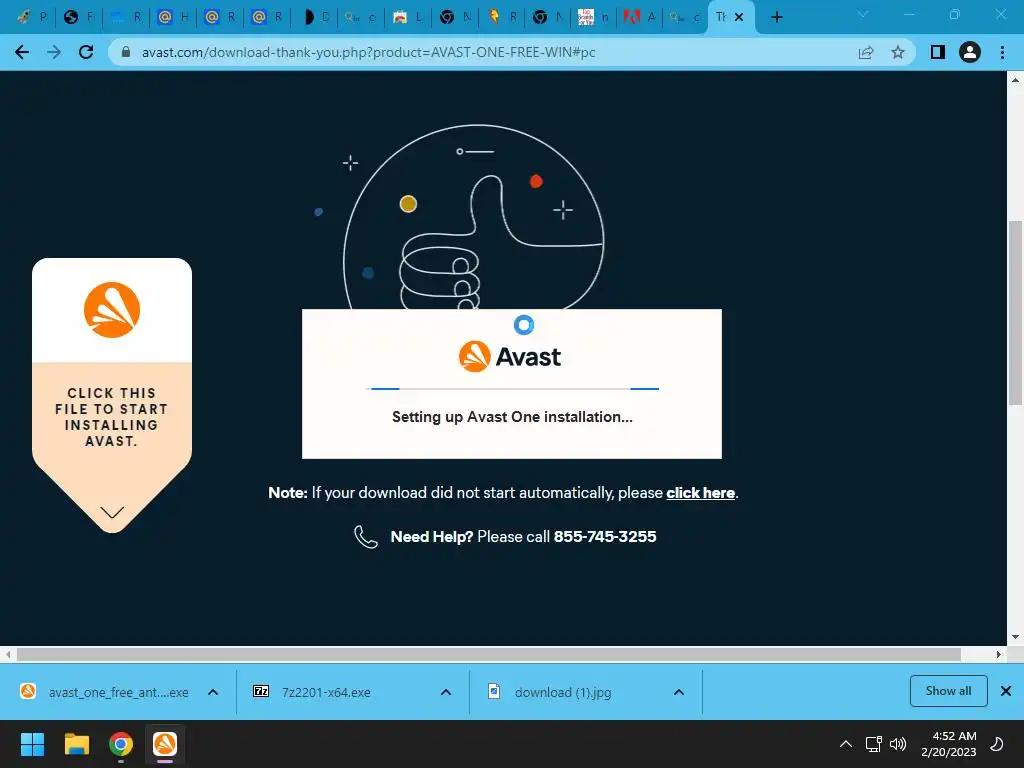Switch to the half-moon icon tab labeled D
This screenshot has height=768, width=1024.
pos(315,17)
